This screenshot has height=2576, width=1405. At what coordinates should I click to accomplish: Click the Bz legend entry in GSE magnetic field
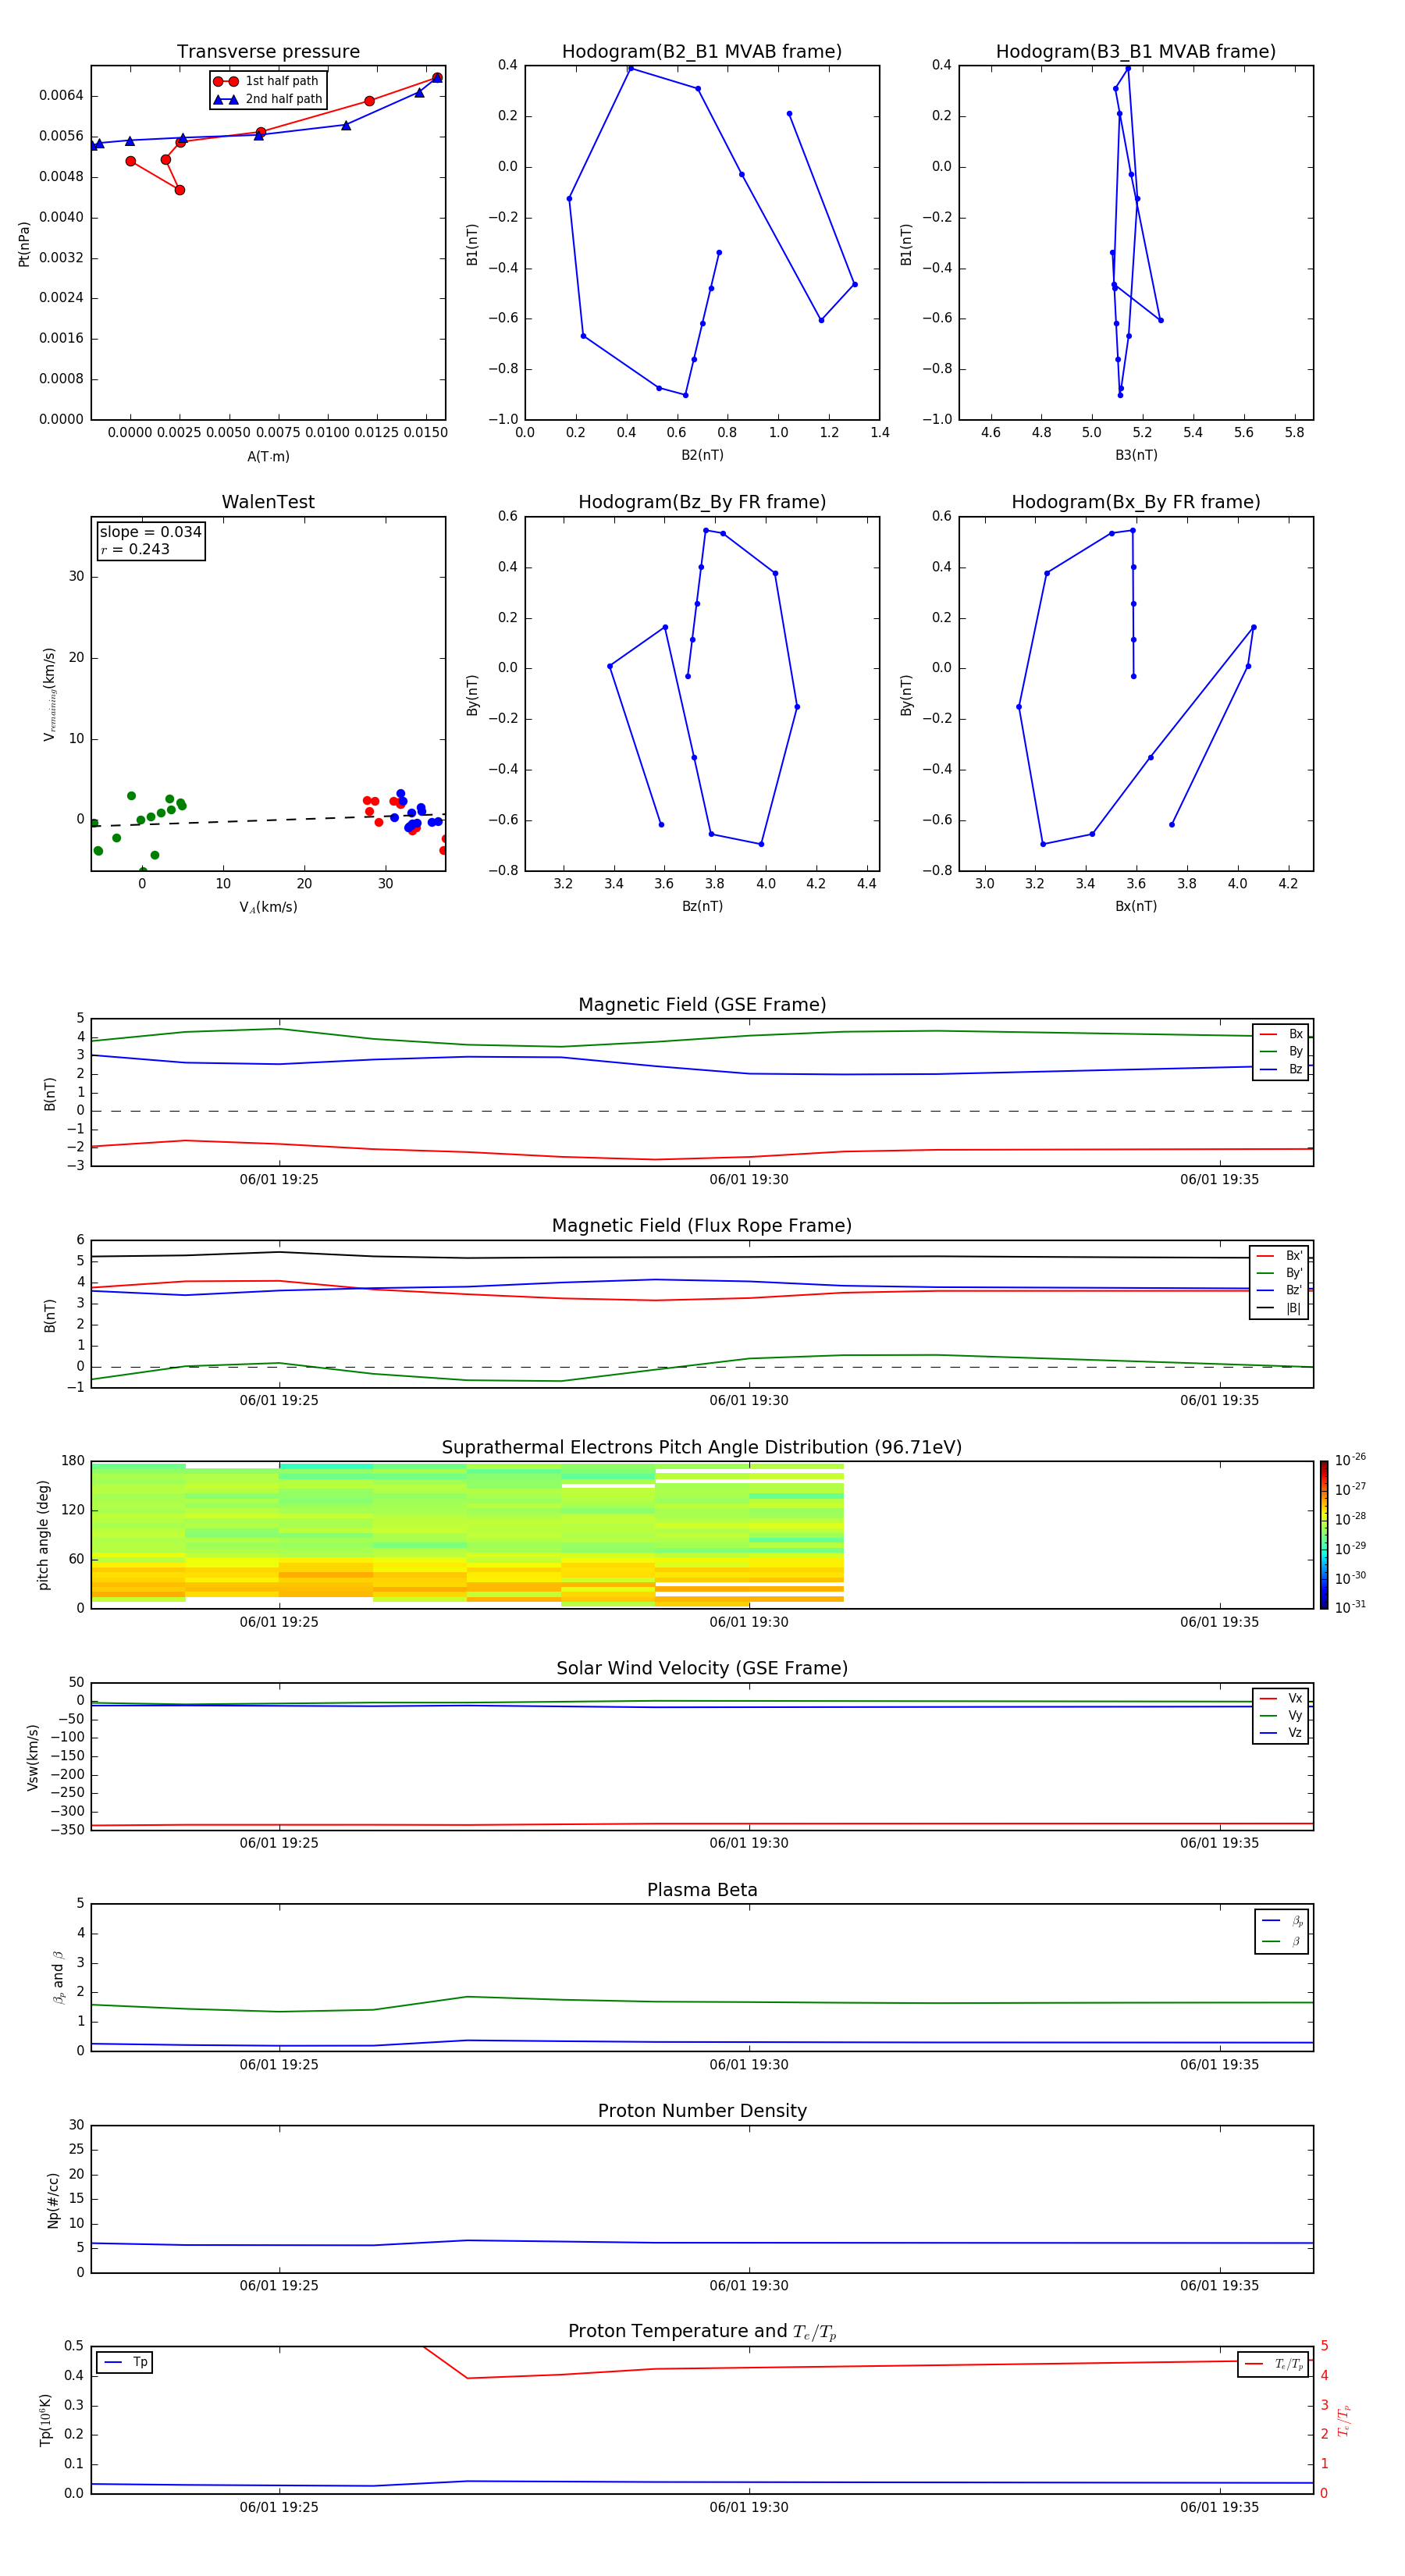coord(1281,1069)
